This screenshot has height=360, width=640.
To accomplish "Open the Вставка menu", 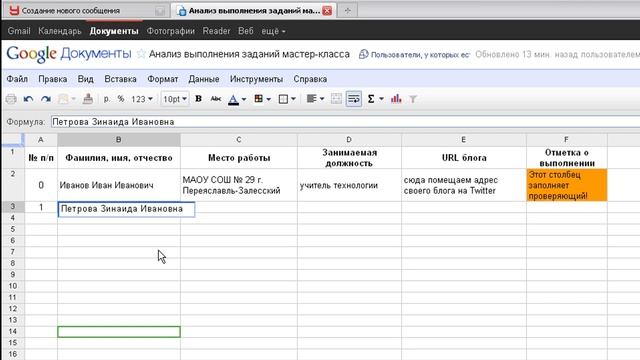I will point(120,79).
